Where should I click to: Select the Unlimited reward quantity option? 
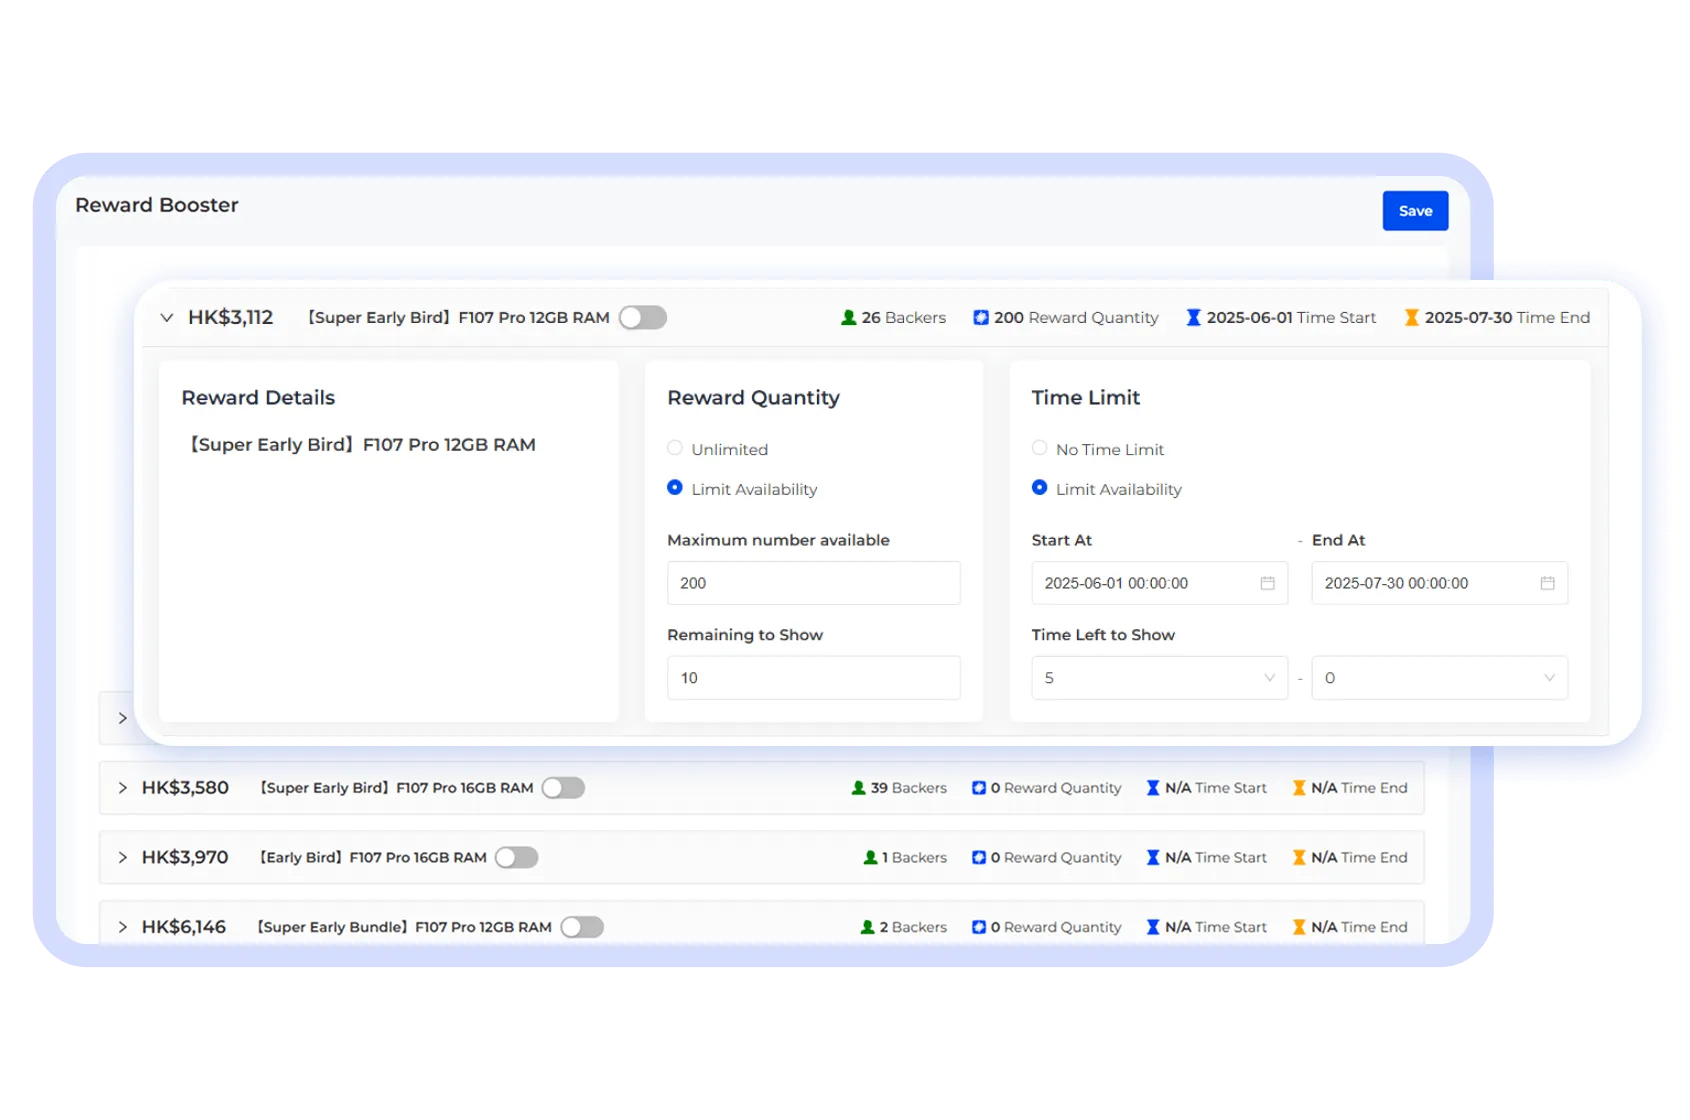coord(676,448)
